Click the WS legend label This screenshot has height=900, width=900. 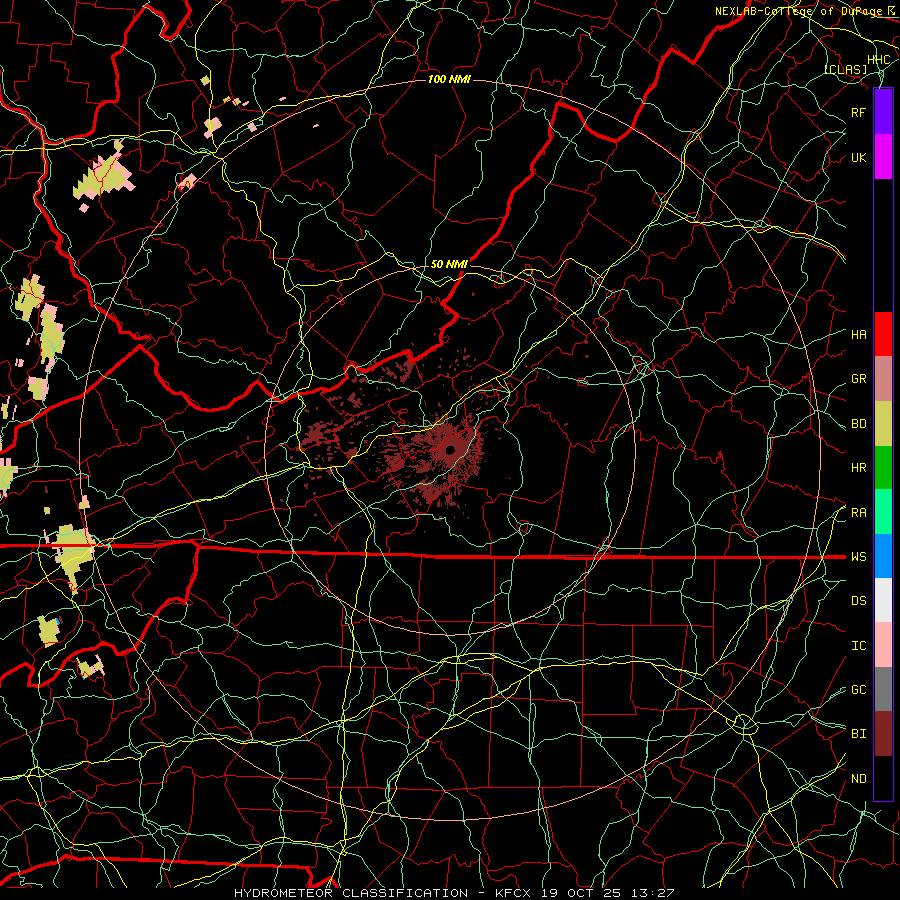point(858,557)
